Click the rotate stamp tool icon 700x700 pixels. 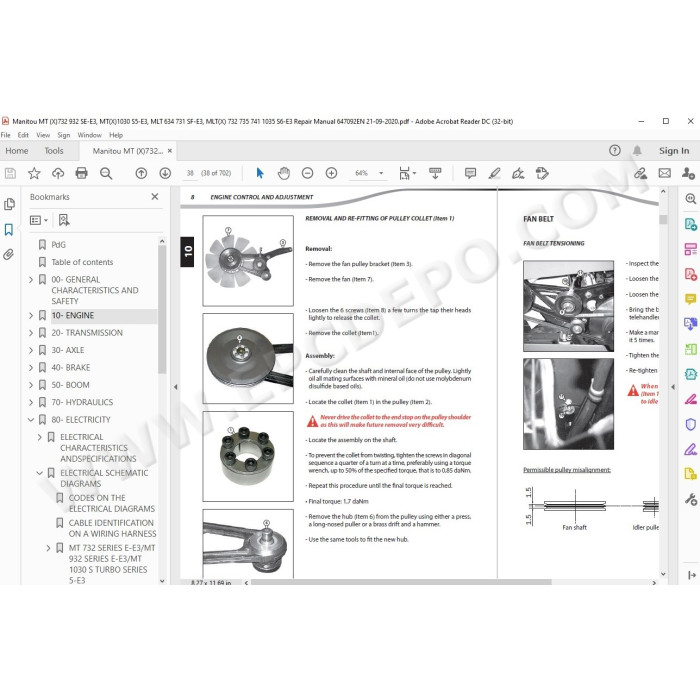pyautogui.click(x=542, y=173)
